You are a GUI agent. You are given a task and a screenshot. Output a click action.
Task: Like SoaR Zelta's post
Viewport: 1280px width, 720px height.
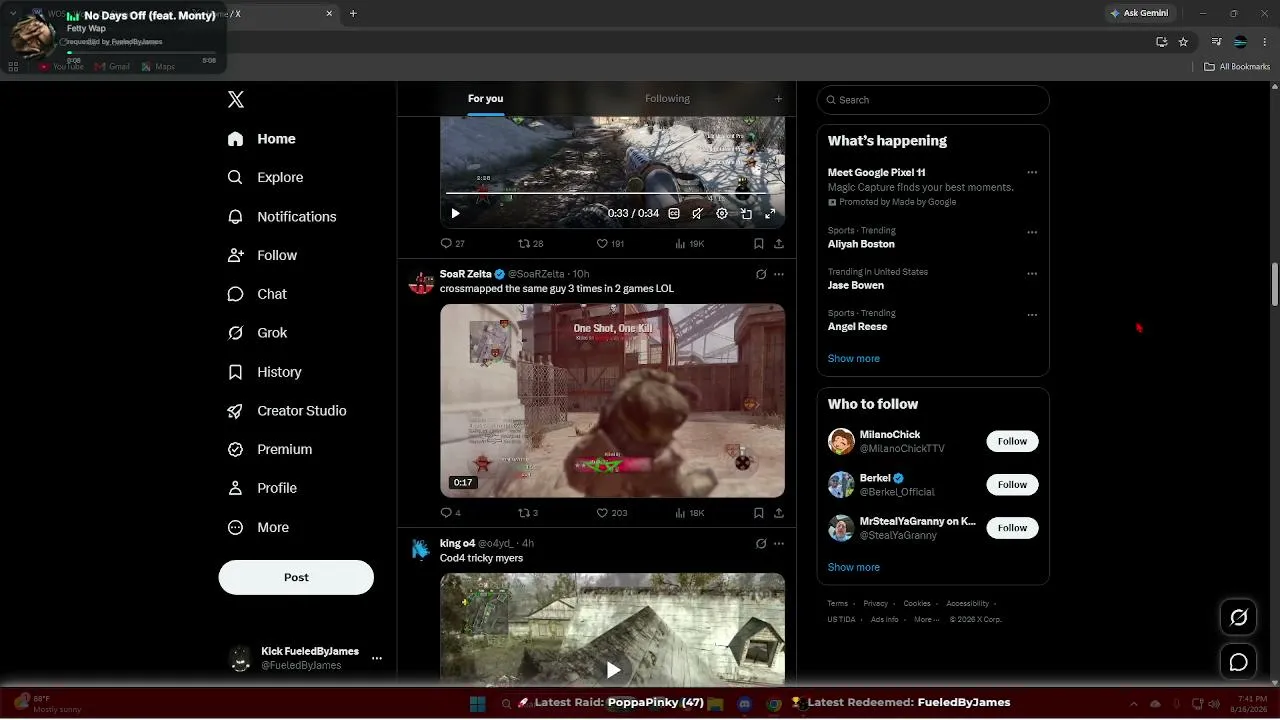[612, 513]
